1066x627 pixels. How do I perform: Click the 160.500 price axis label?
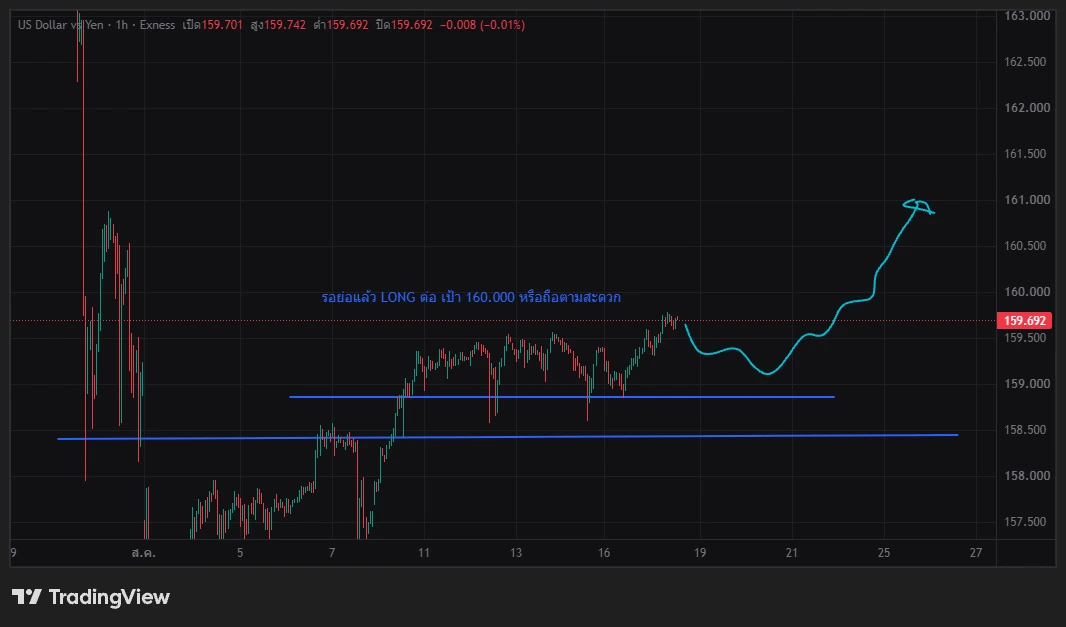point(1025,245)
